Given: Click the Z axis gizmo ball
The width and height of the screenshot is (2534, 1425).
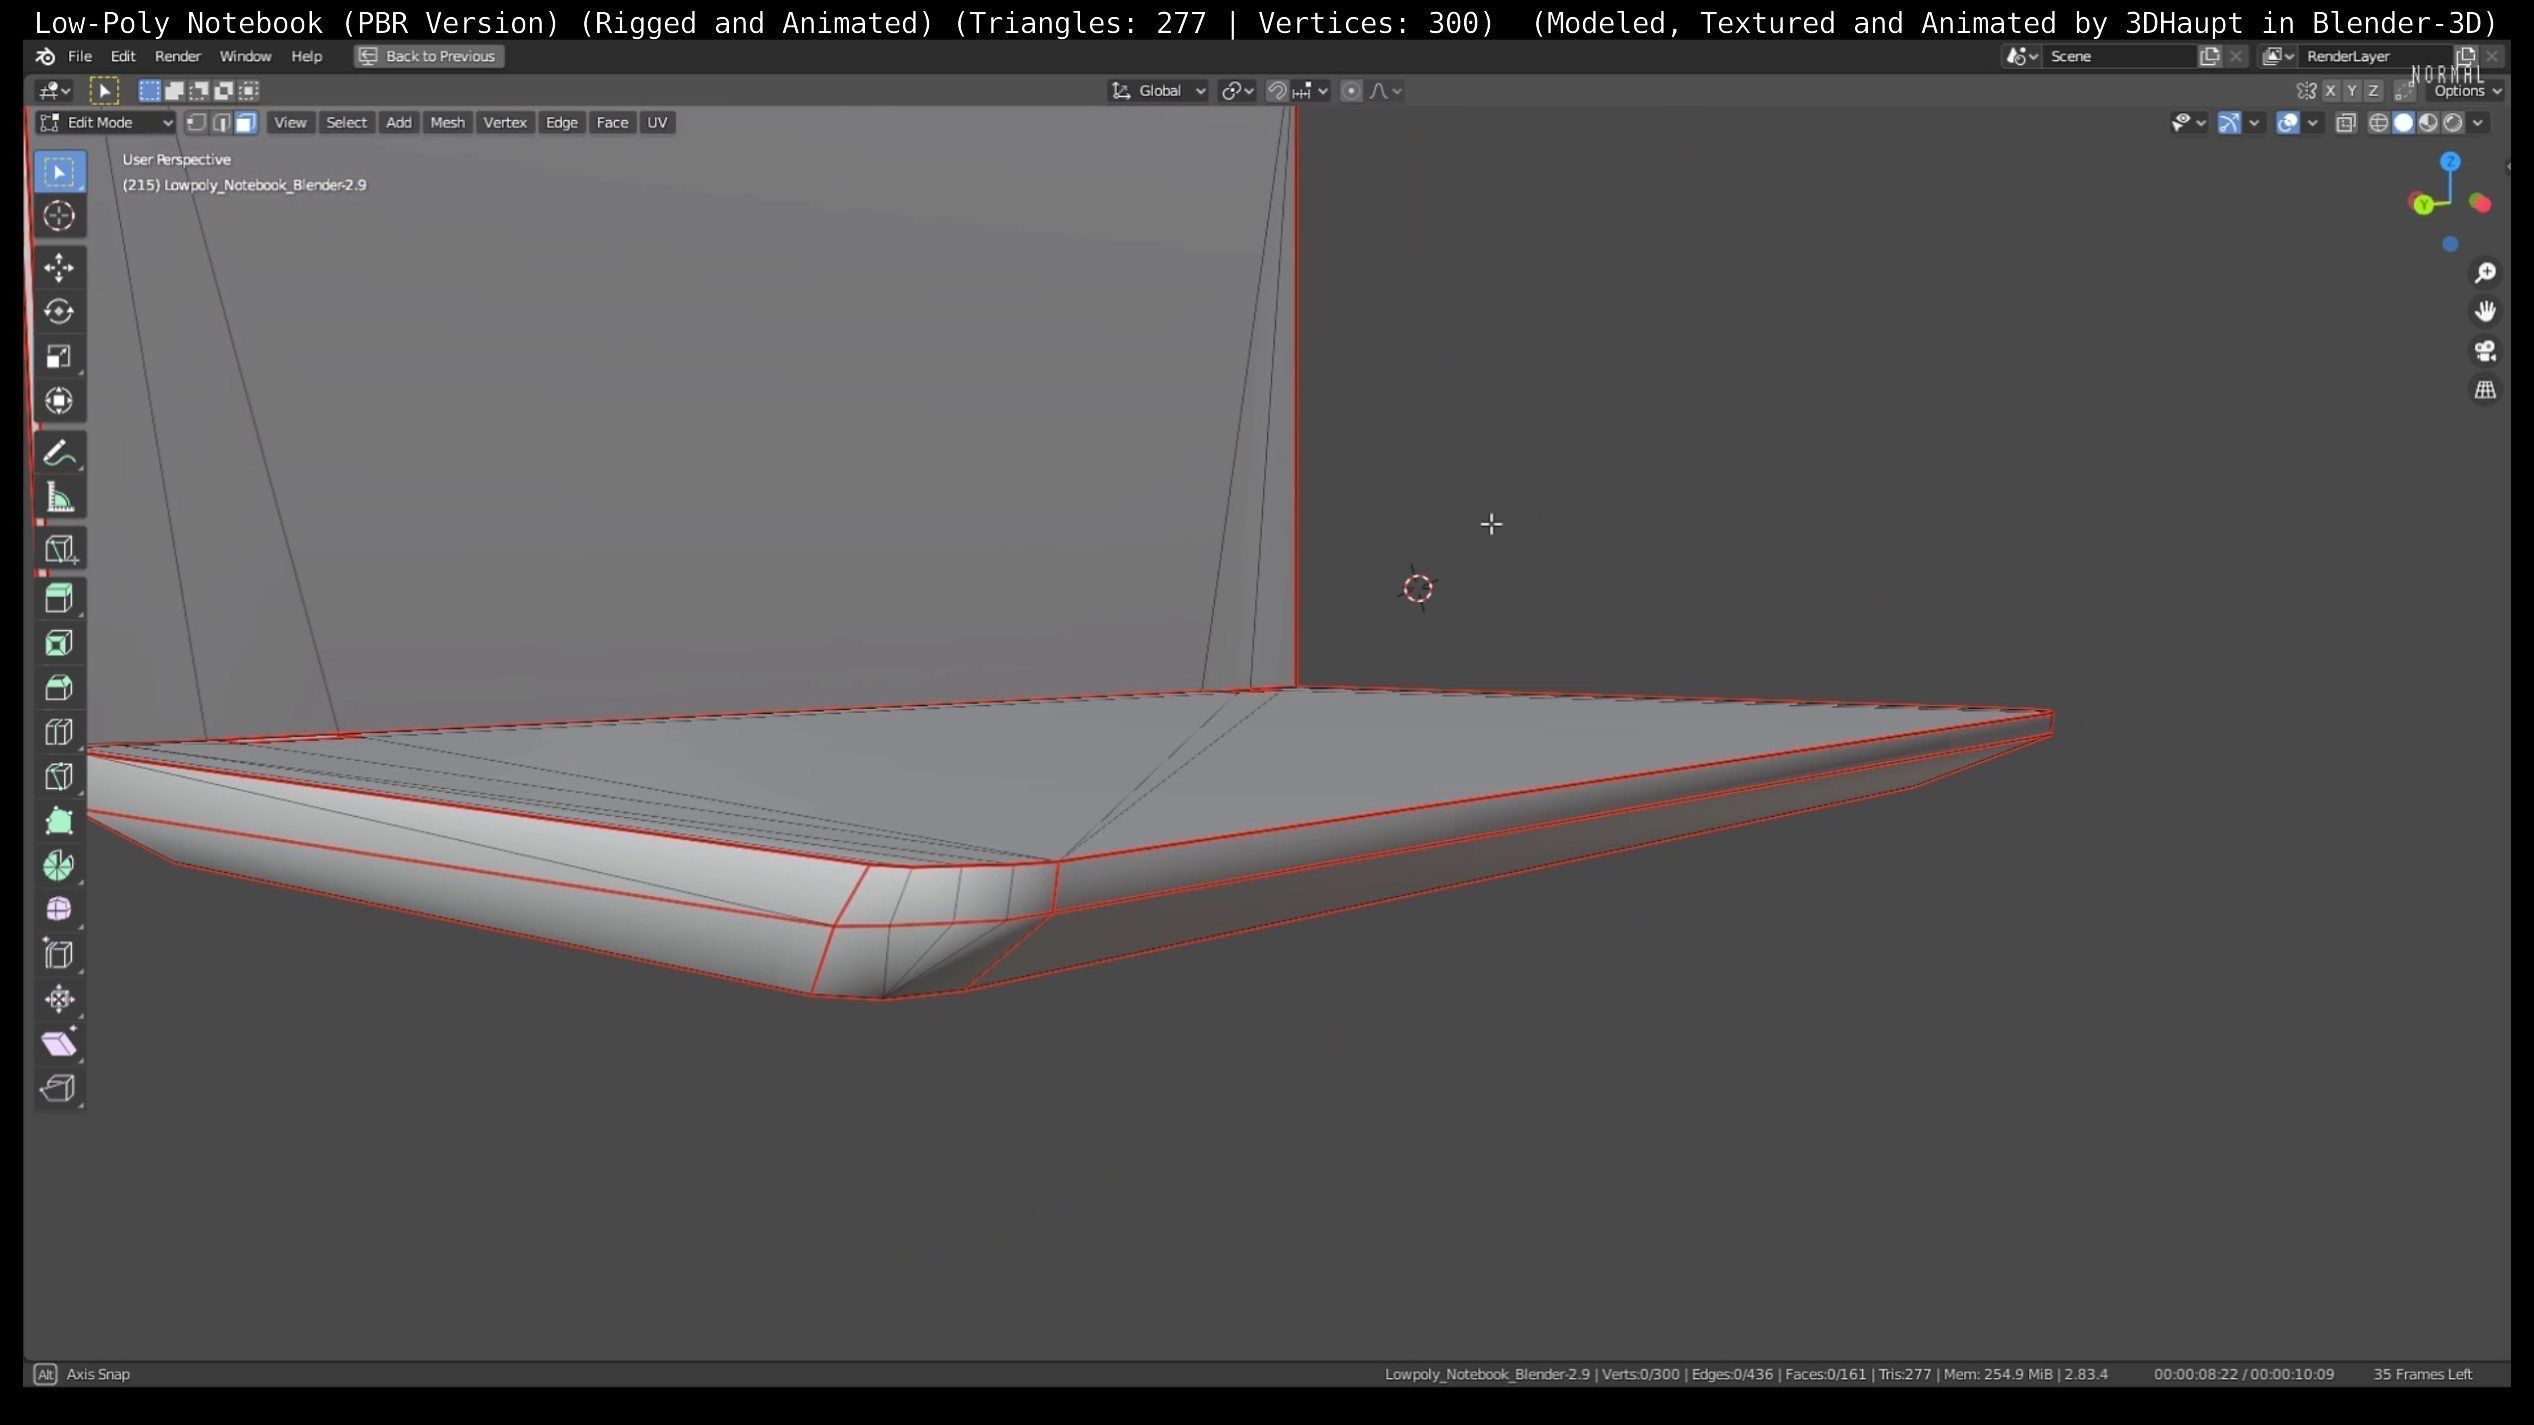Looking at the screenshot, I should [2450, 161].
